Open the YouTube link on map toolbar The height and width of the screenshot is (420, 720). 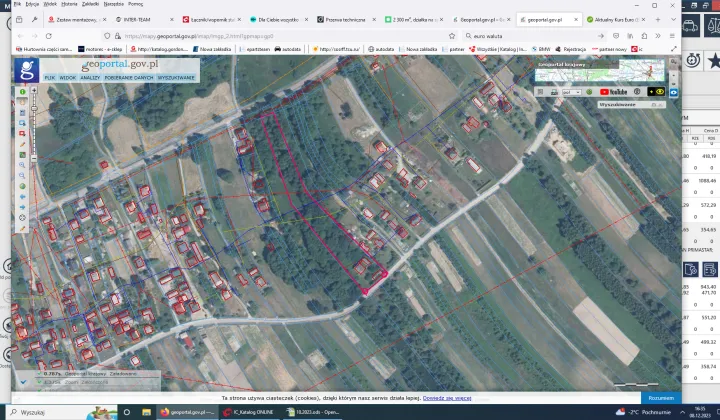613,92
